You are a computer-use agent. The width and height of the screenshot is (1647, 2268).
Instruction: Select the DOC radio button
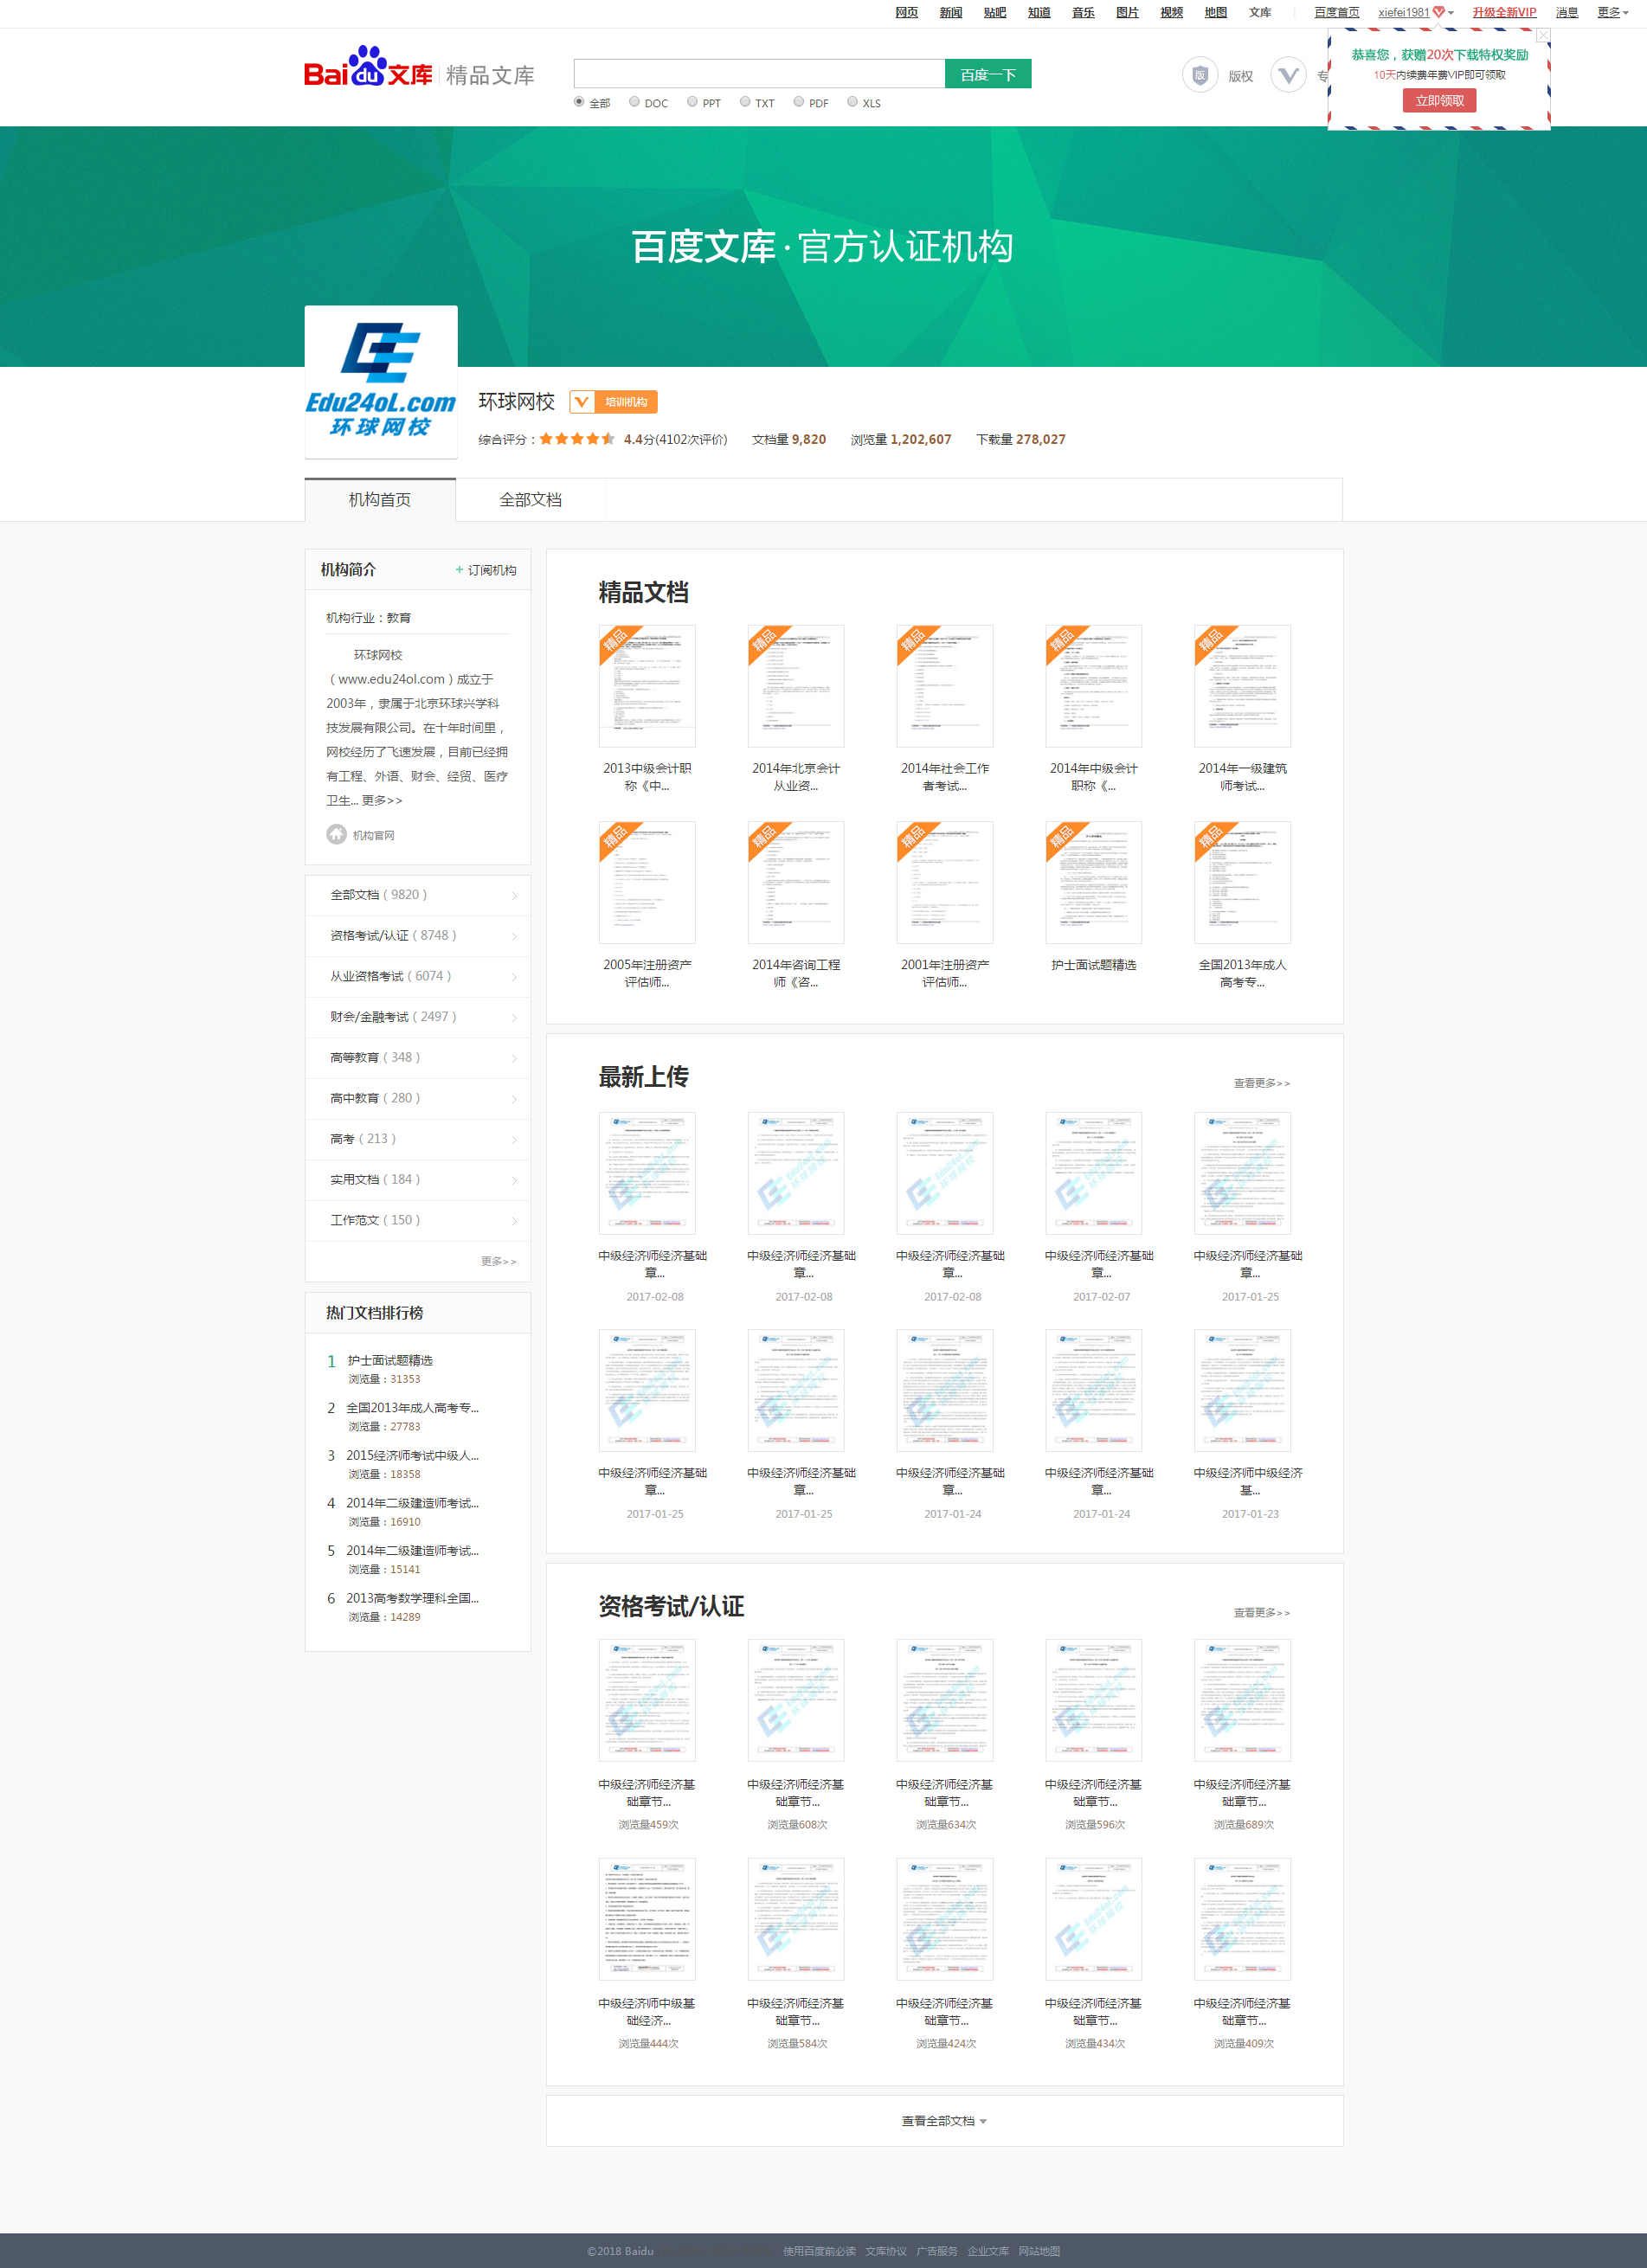point(634,102)
